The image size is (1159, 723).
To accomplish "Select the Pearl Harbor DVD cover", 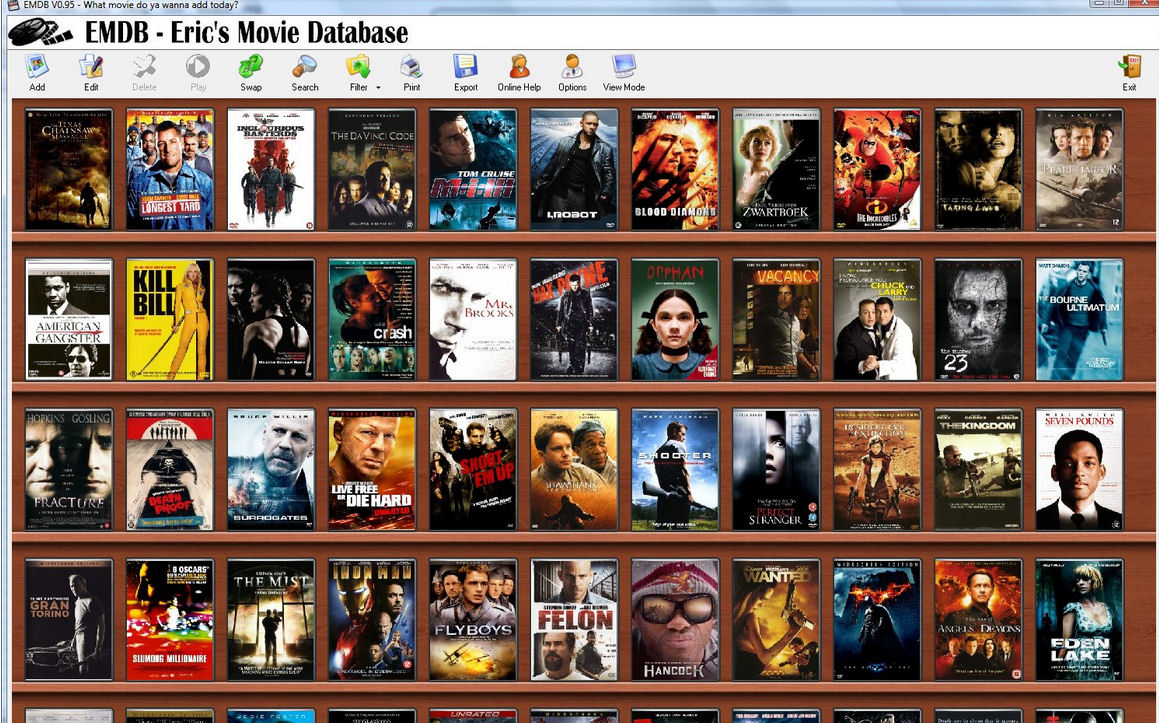I will 1079,170.
